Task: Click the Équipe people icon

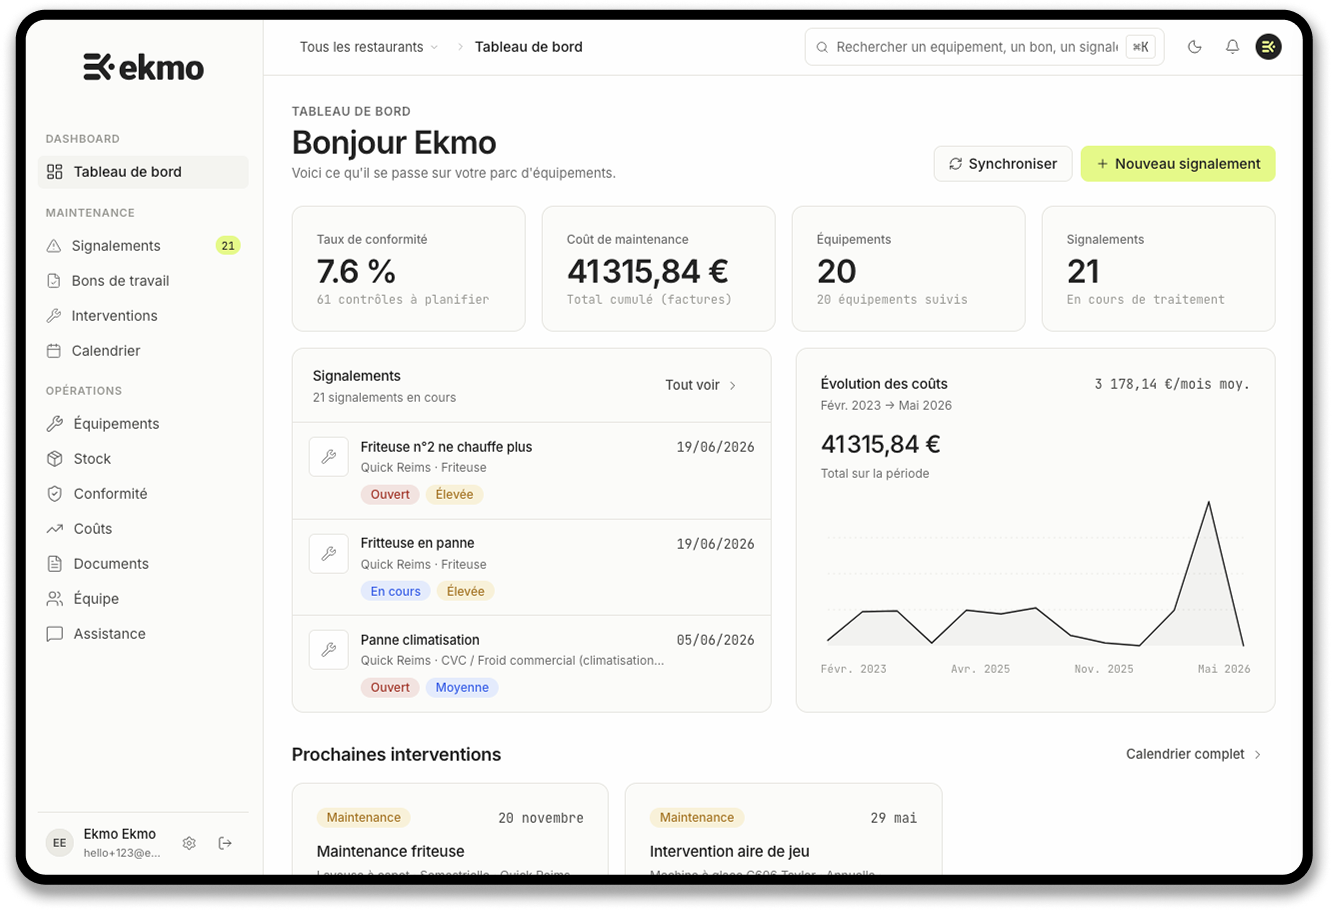Action: click(x=55, y=599)
